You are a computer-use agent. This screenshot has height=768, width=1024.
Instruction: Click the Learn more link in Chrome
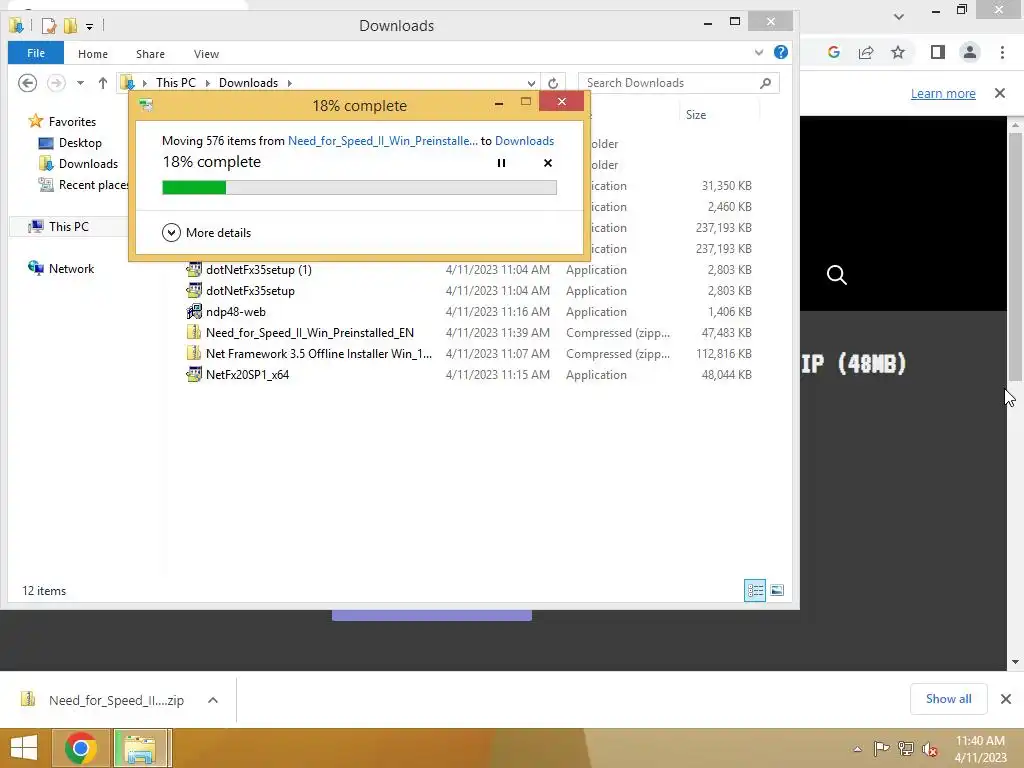(x=943, y=93)
